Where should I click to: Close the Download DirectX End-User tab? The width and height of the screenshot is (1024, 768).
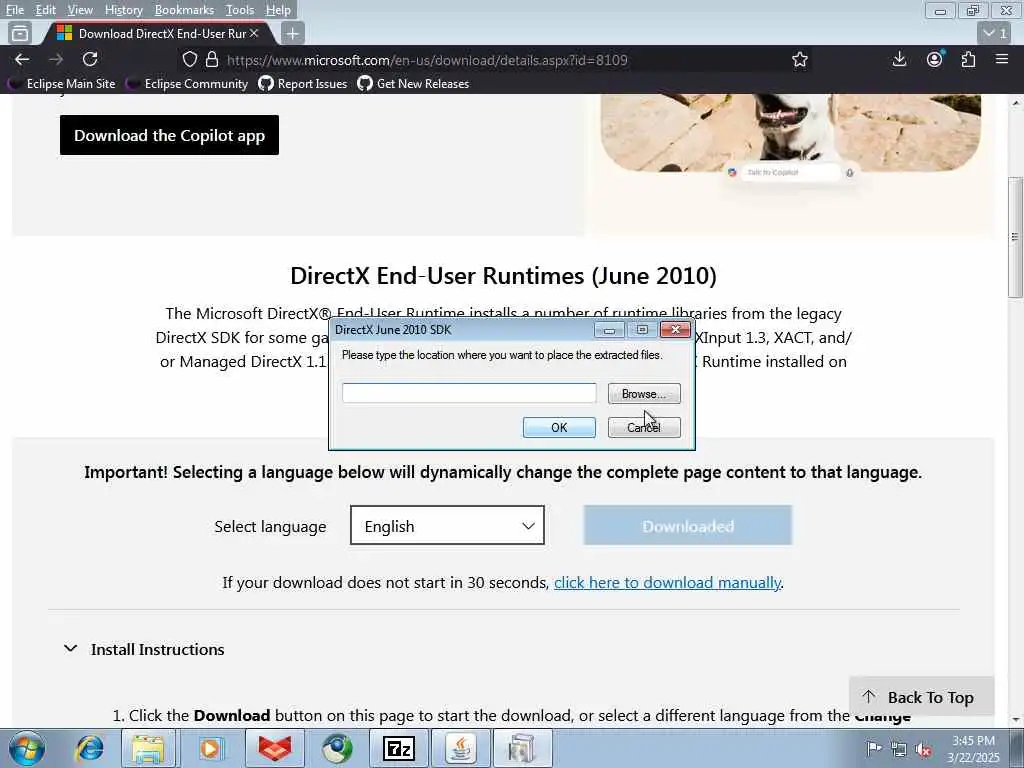[254, 33]
